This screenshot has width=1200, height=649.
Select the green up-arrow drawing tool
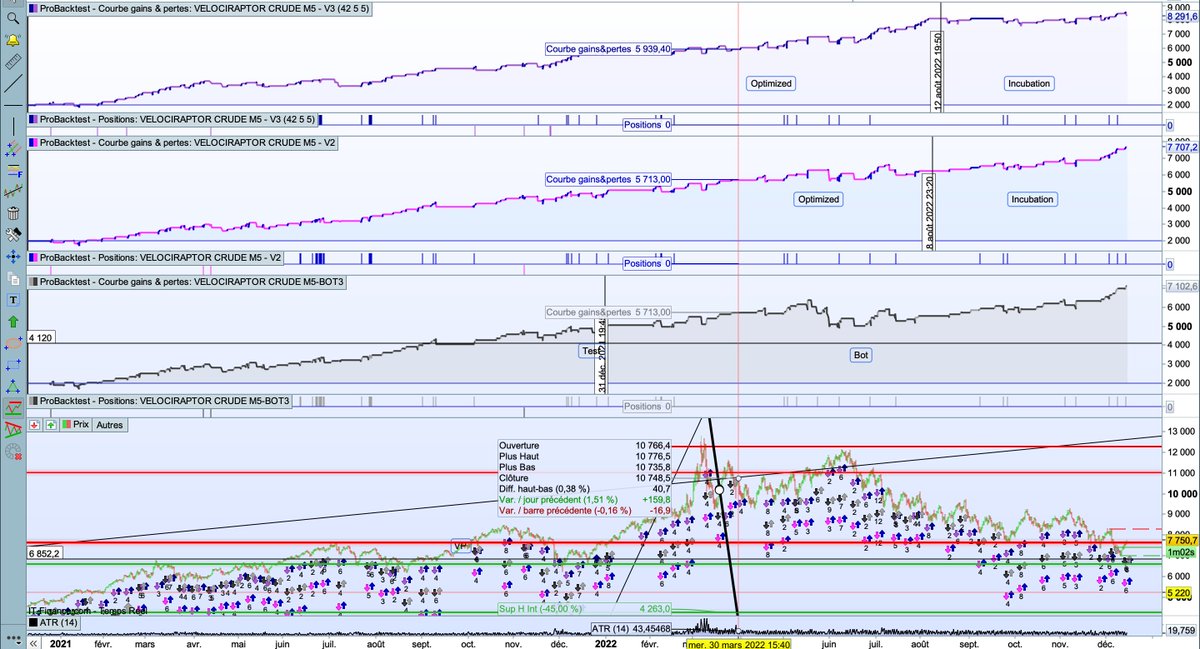[x=14, y=321]
